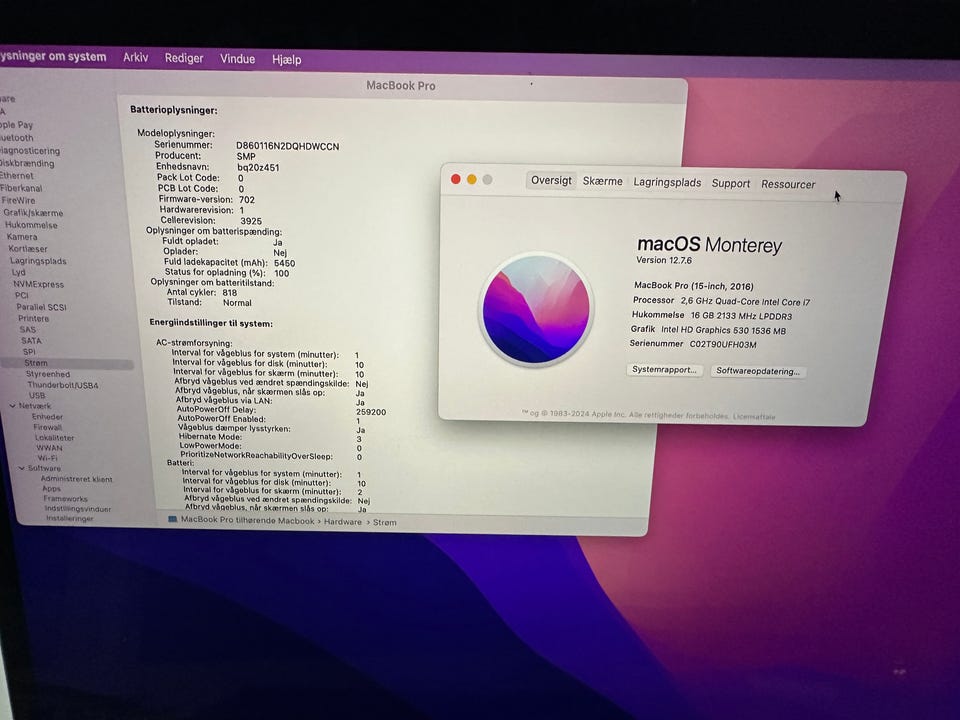Select SPI in the sidebar
The width and height of the screenshot is (960, 720).
(x=29, y=351)
